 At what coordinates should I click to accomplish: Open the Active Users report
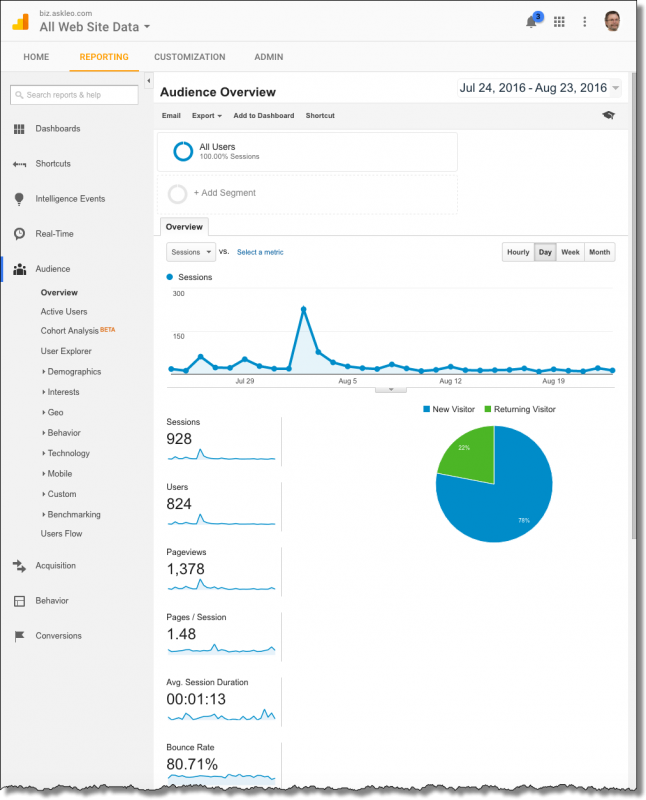click(64, 312)
